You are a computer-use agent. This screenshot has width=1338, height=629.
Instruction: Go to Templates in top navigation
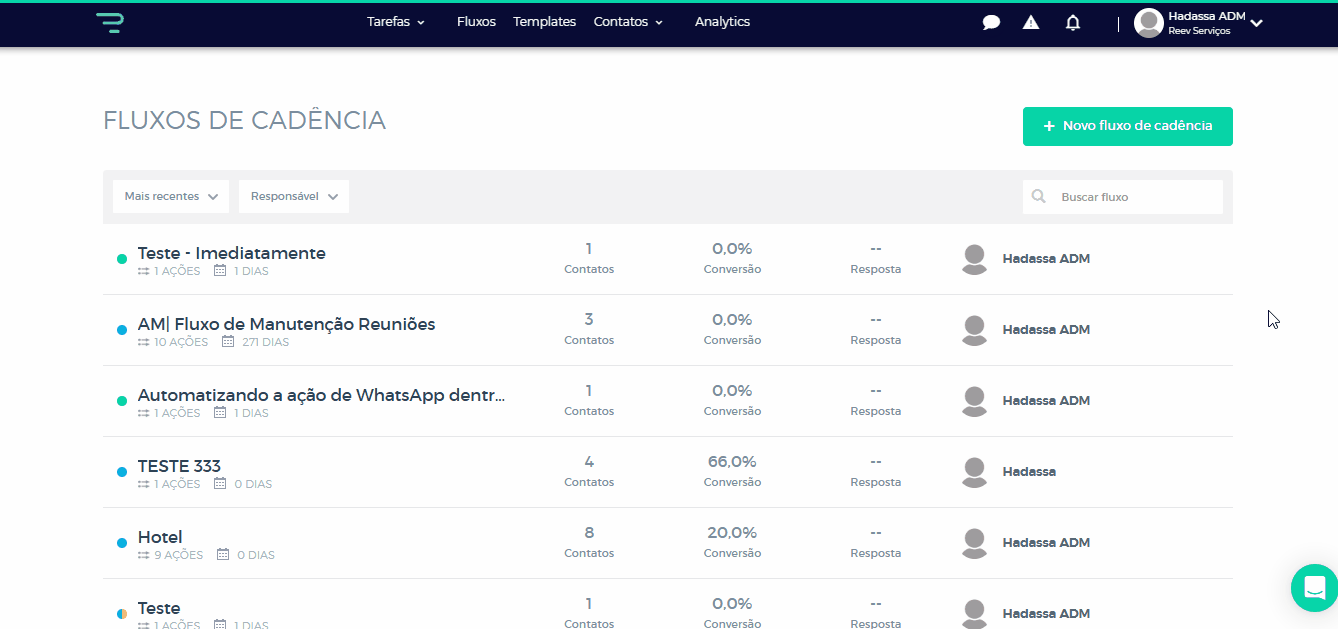544,22
